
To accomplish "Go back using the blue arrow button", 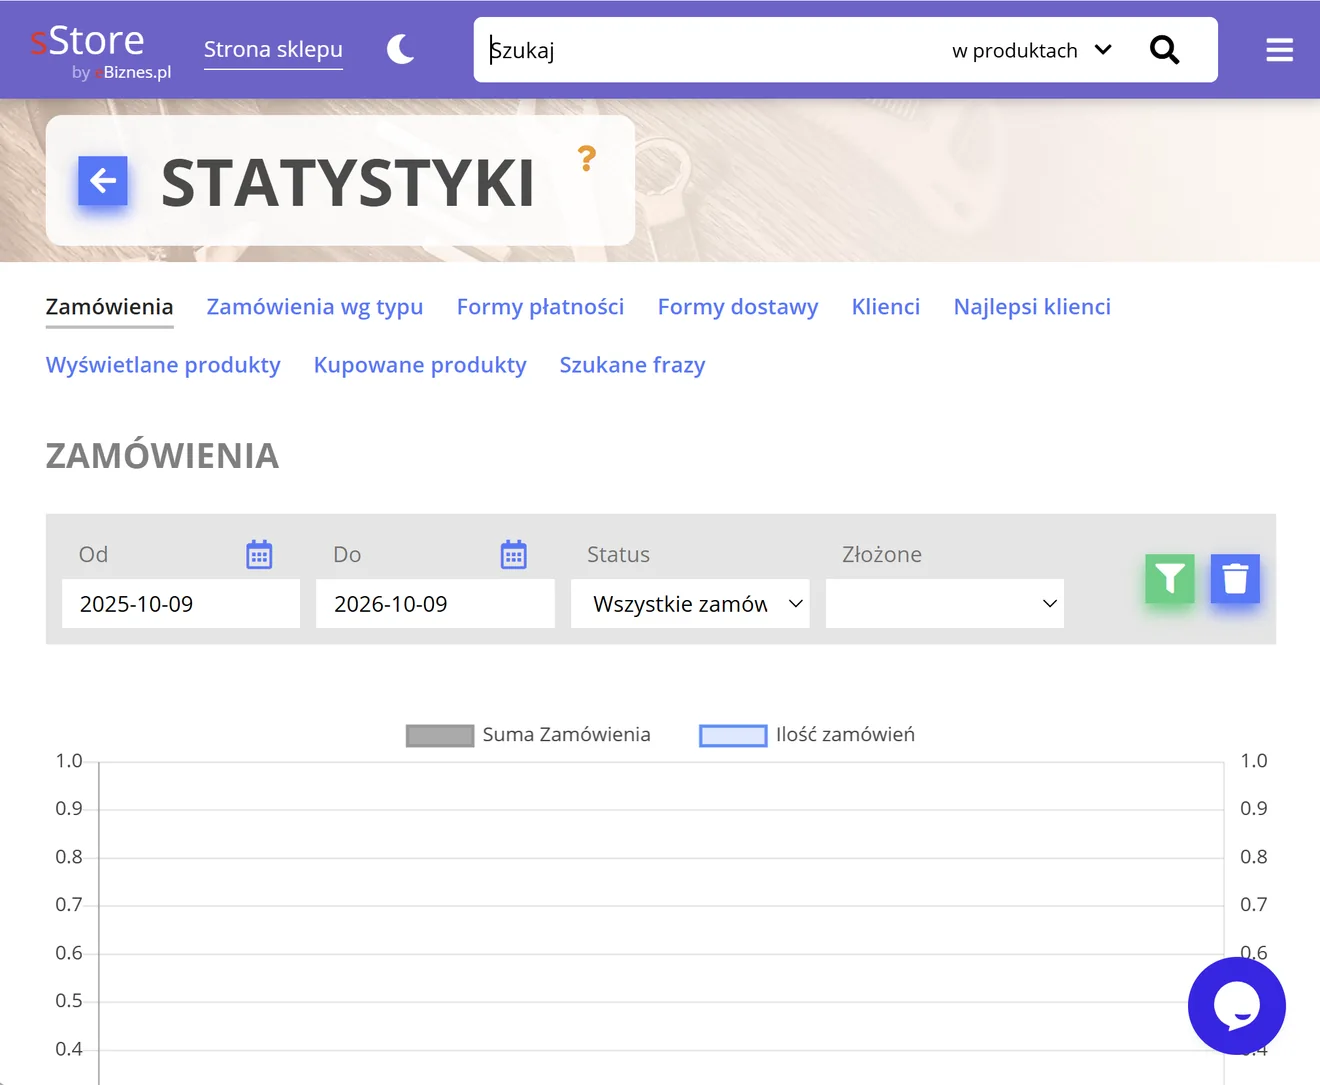I will pos(103,181).
